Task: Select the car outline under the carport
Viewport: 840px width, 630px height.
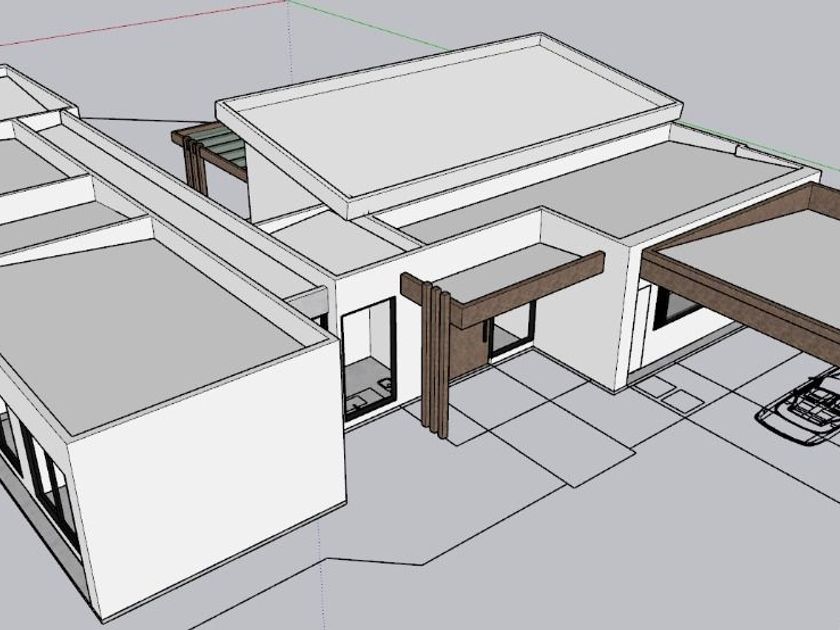Action: click(x=799, y=409)
